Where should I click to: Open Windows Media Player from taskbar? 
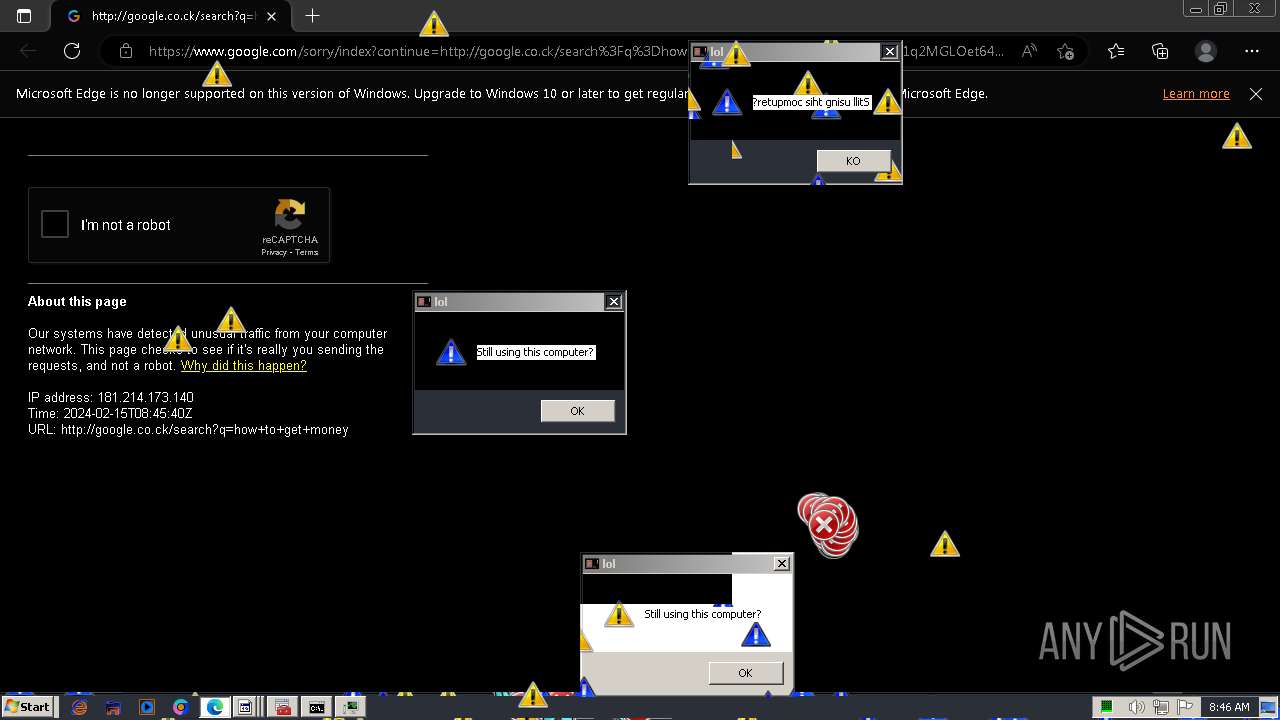147,707
